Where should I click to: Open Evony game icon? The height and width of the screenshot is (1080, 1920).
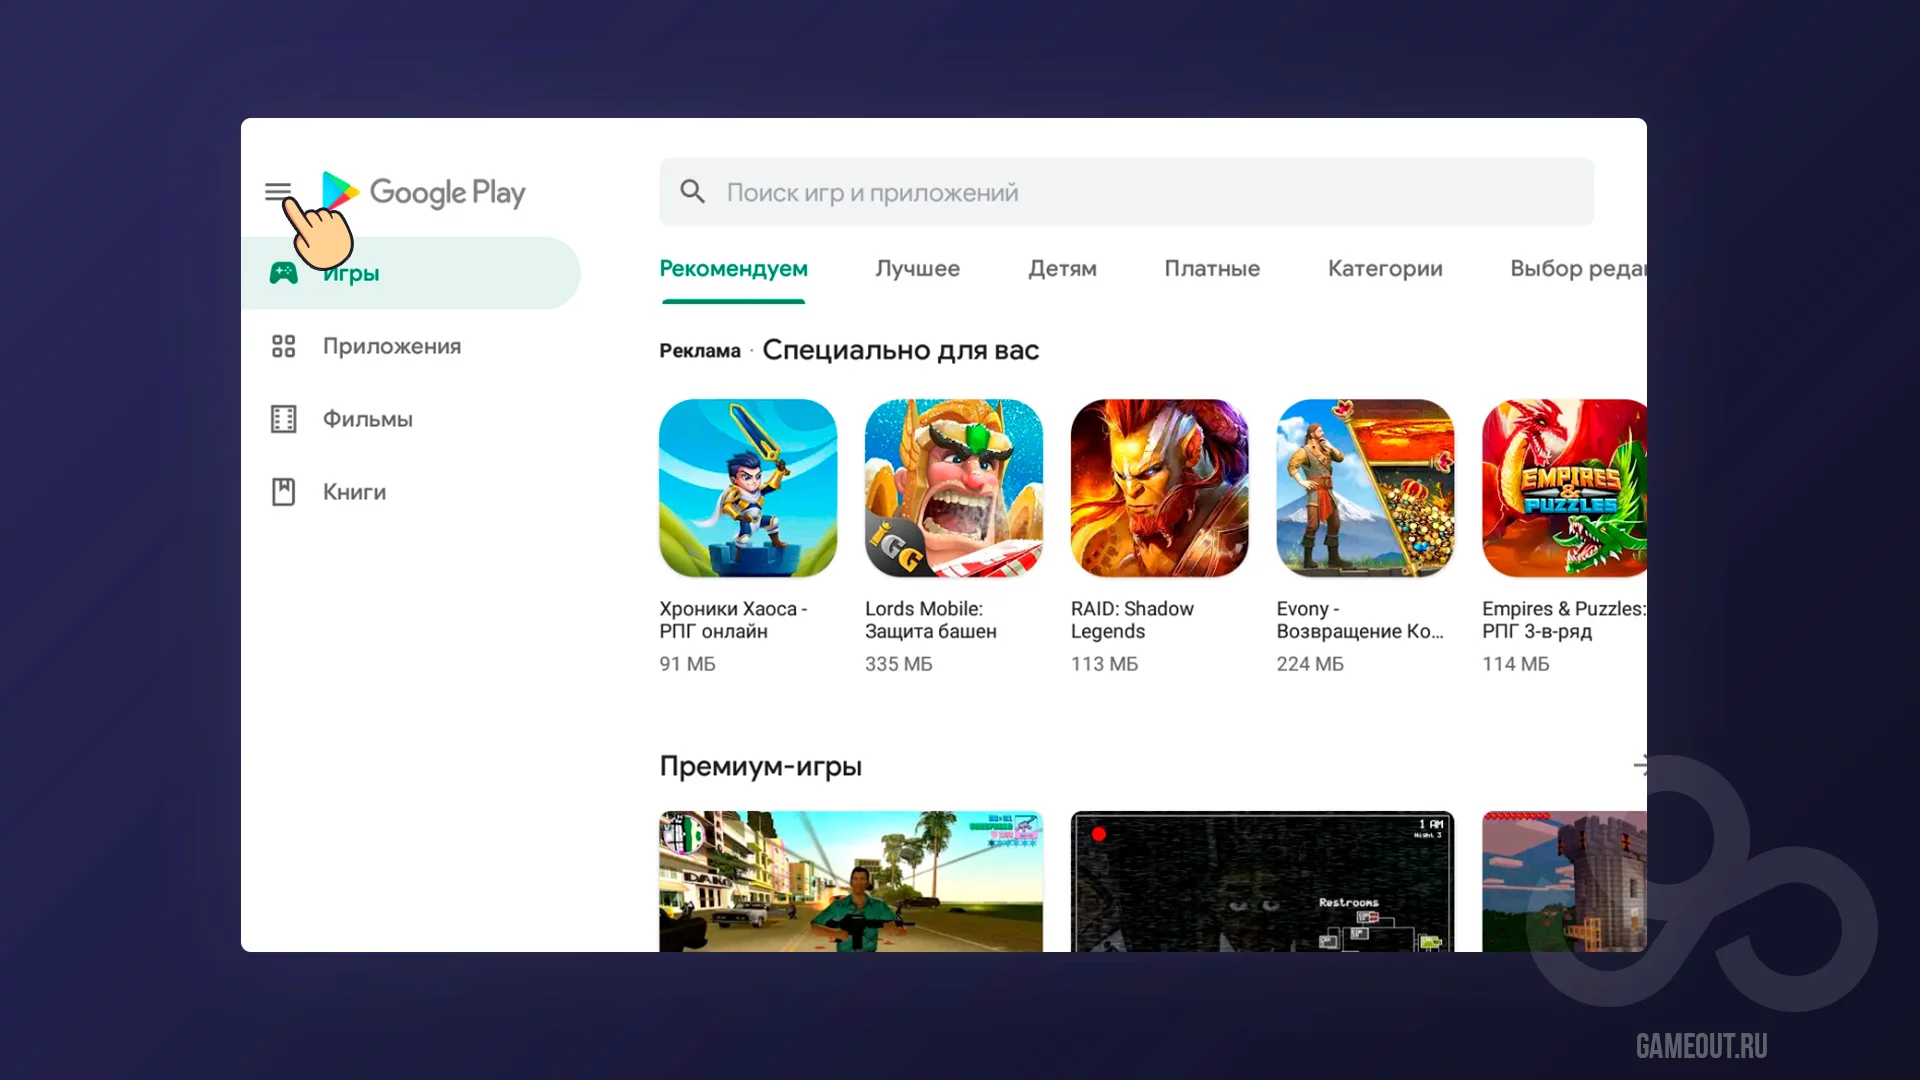(x=1364, y=488)
